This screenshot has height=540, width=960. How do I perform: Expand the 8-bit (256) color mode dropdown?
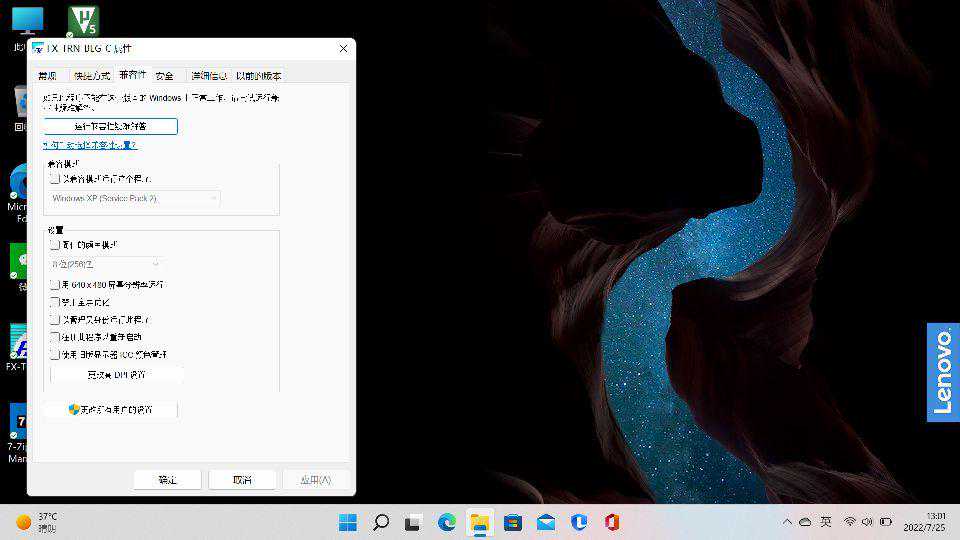coord(105,263)
